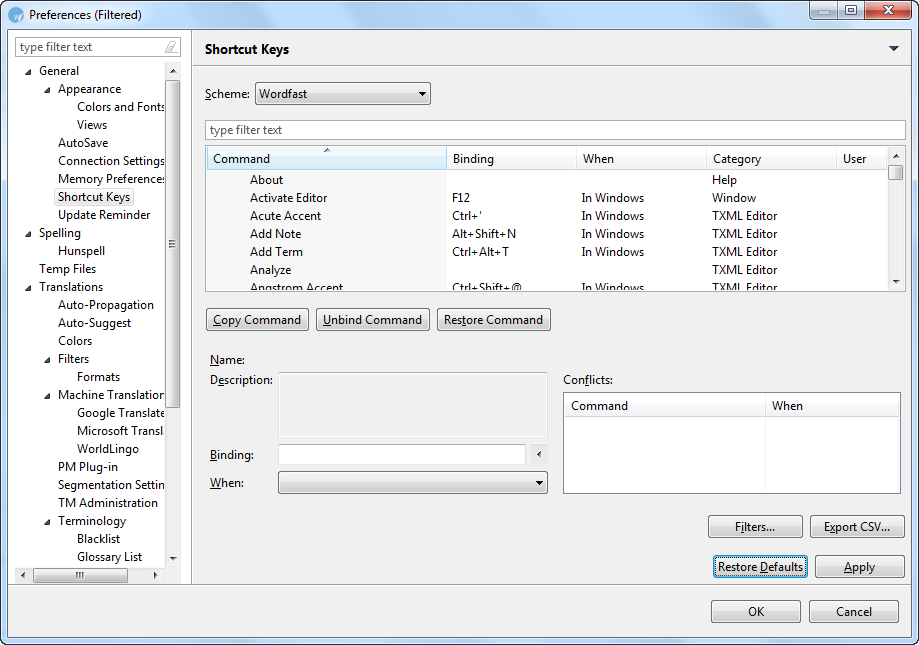Image resolution: width=919 pixels, height=645 pixels.
Task: Collapse the General tree node
Action: 28,71
